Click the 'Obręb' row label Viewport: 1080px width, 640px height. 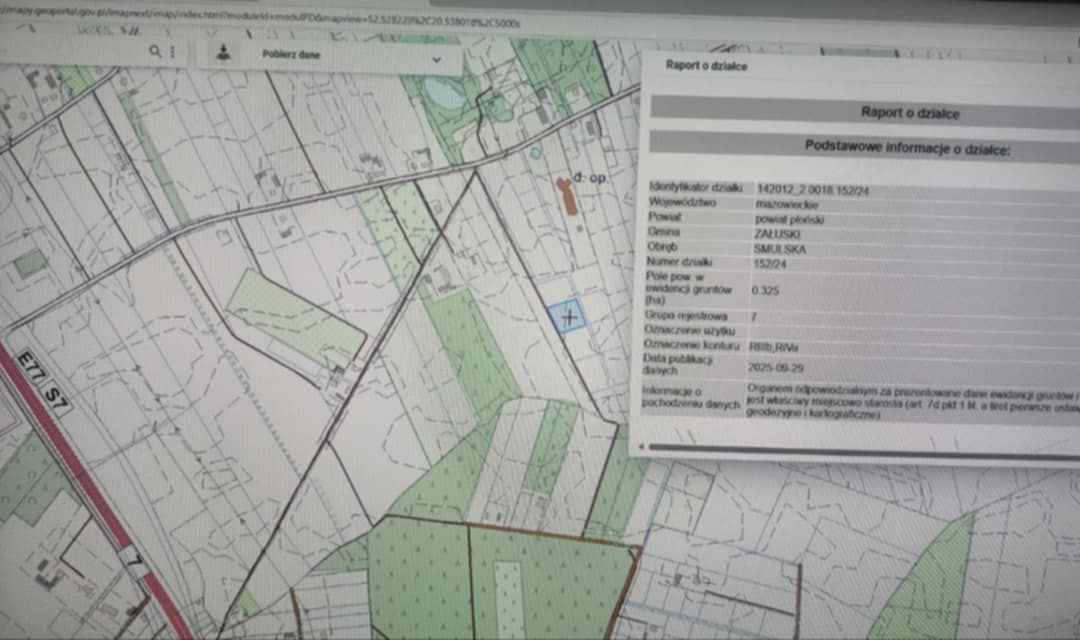point(662,246)
